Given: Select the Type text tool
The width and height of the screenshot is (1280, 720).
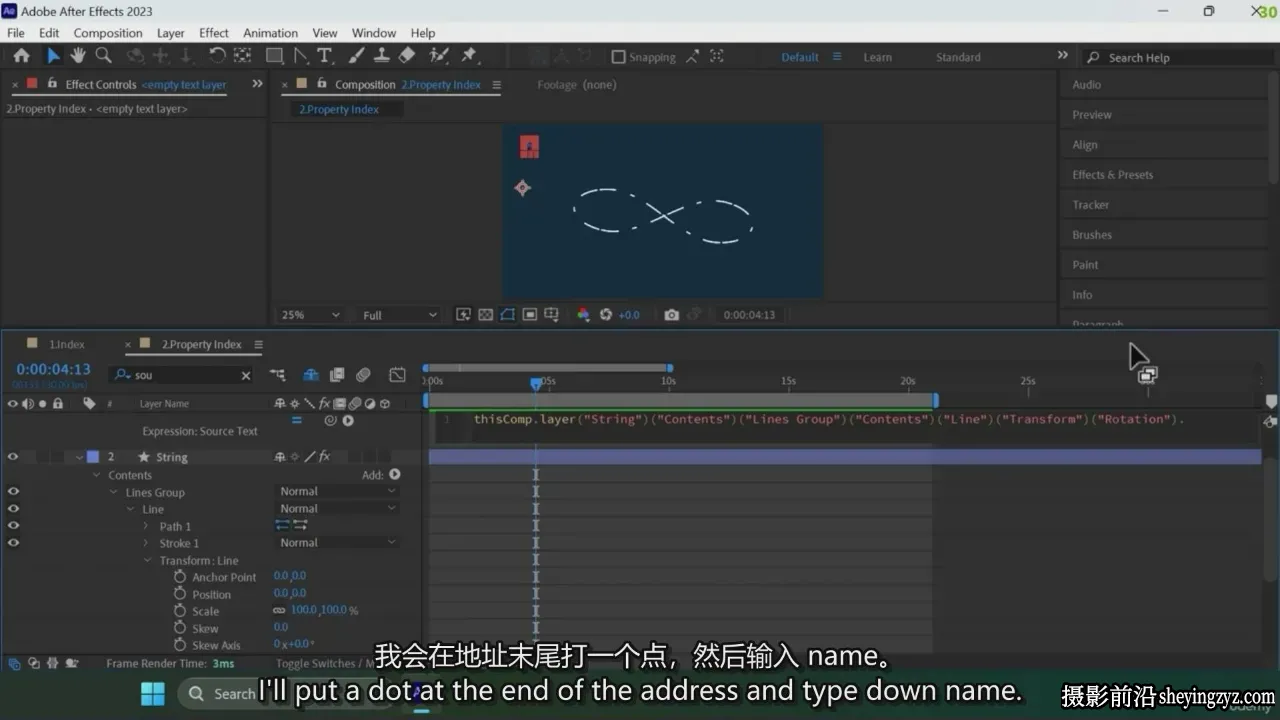Looking at the screenshot, I should click(325, 56).
